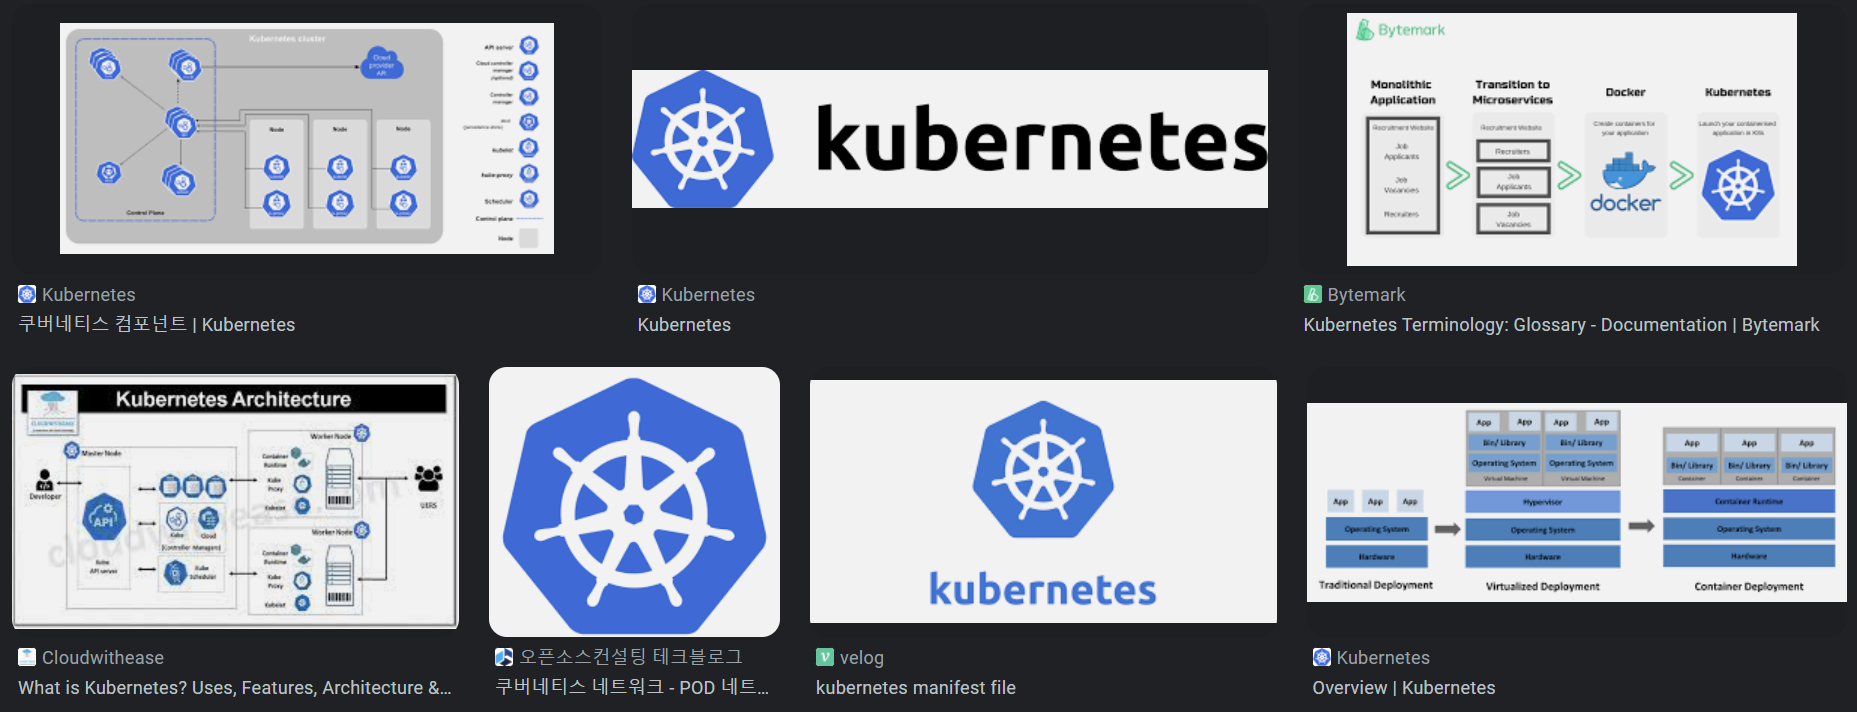Screen dimensions: 1857x712
Task: Click the green velog favicon
Action: click(x=825, y=657)
